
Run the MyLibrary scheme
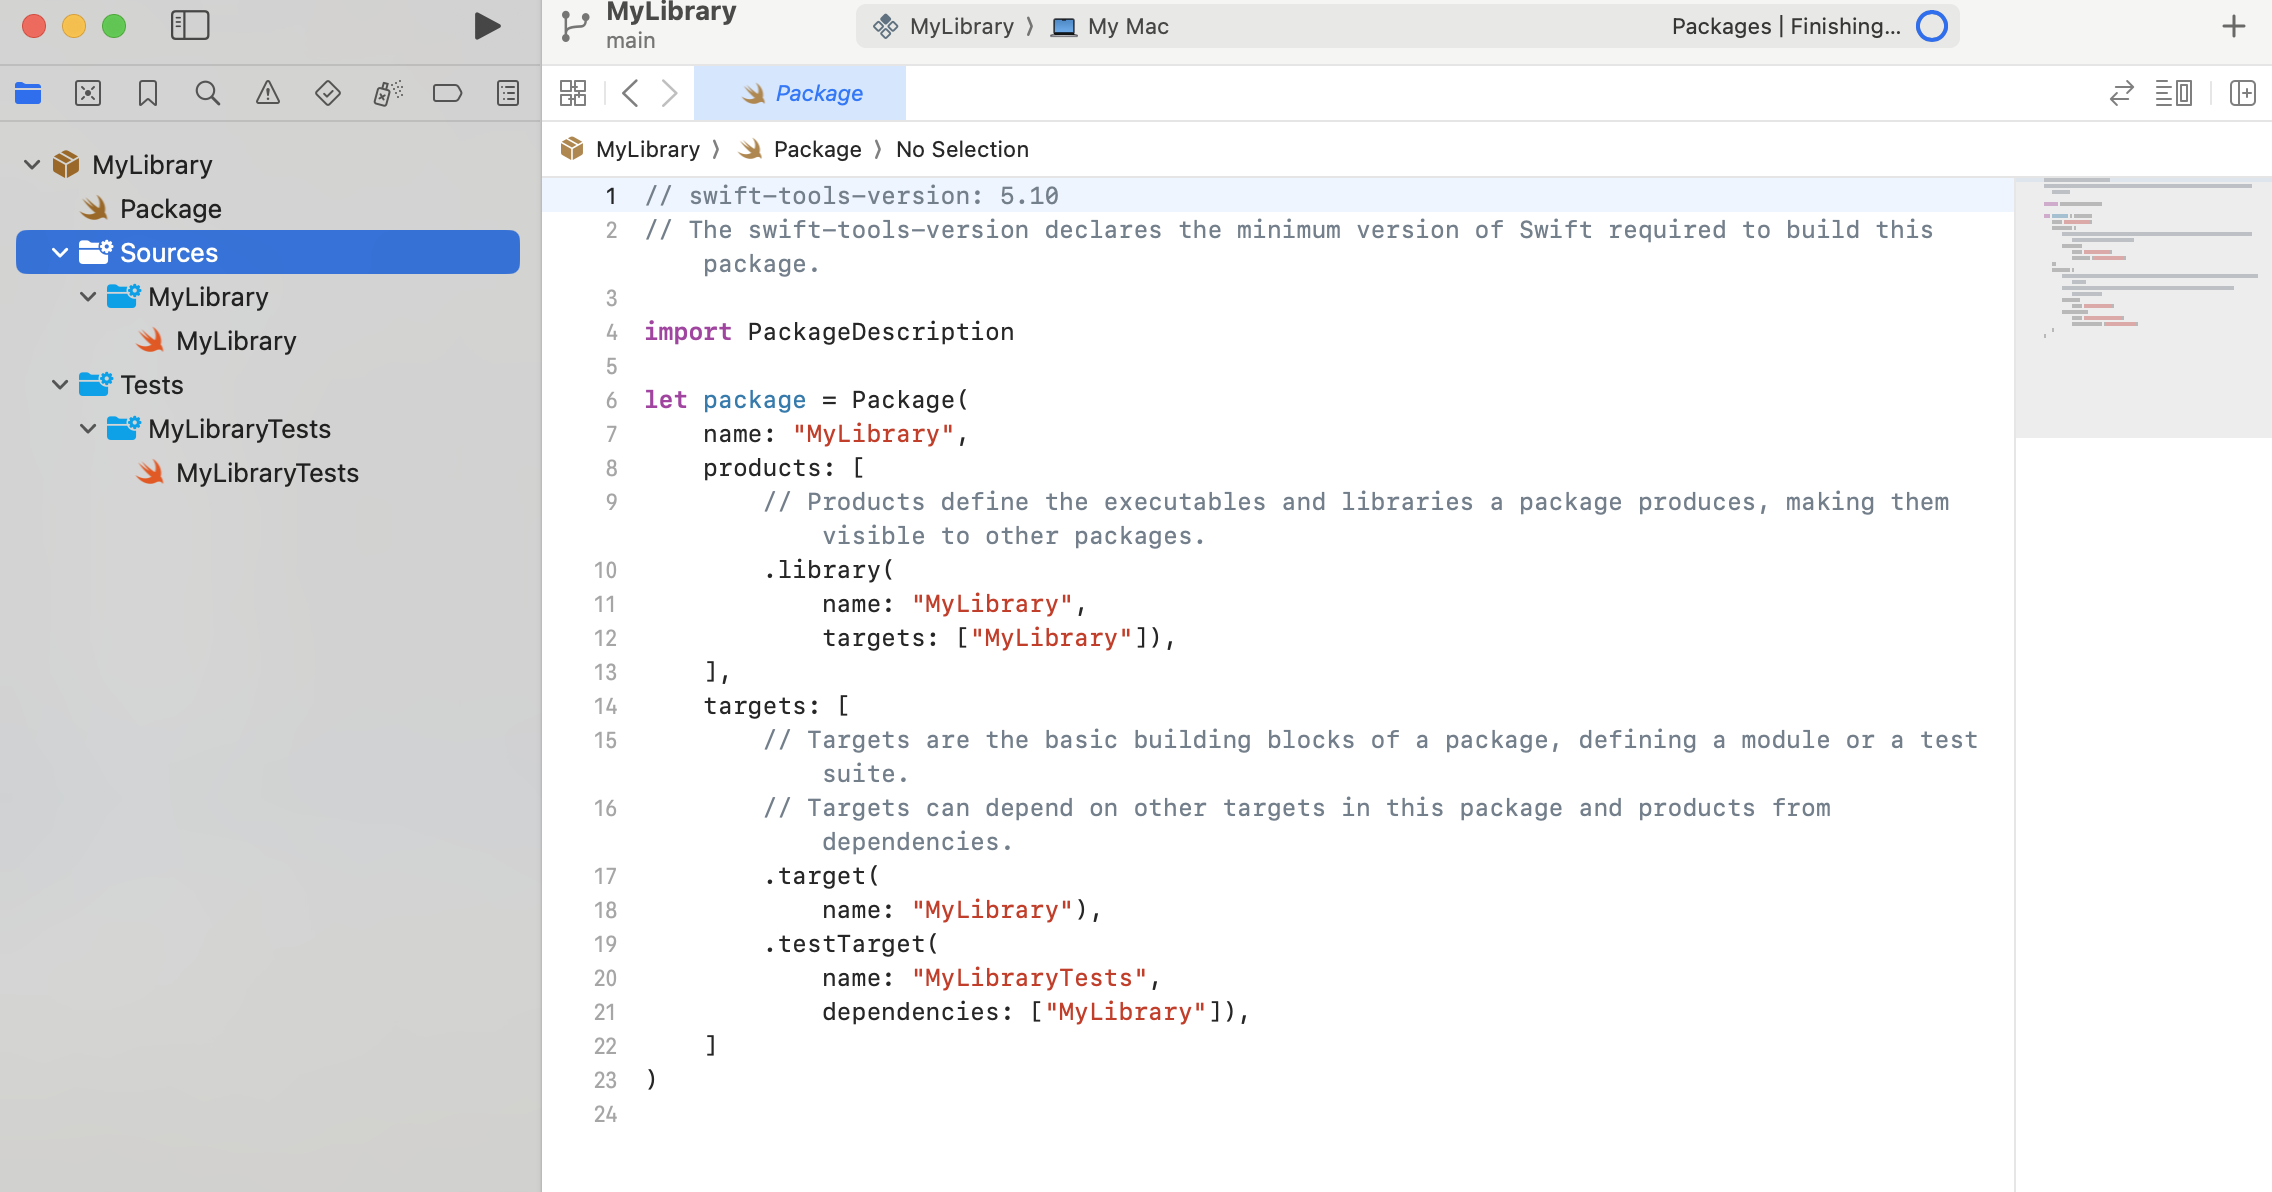487,26
